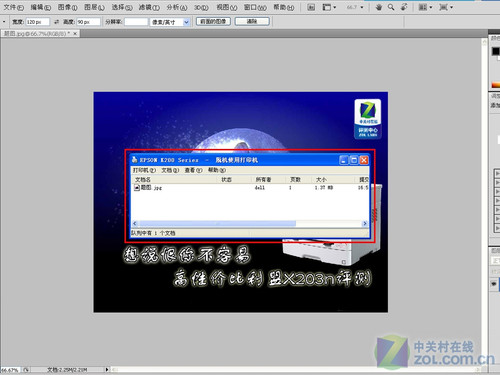Screen dimensions: 500x375
Task: Select the Zoom magnifier tool icon
Action: click(391, 7)
